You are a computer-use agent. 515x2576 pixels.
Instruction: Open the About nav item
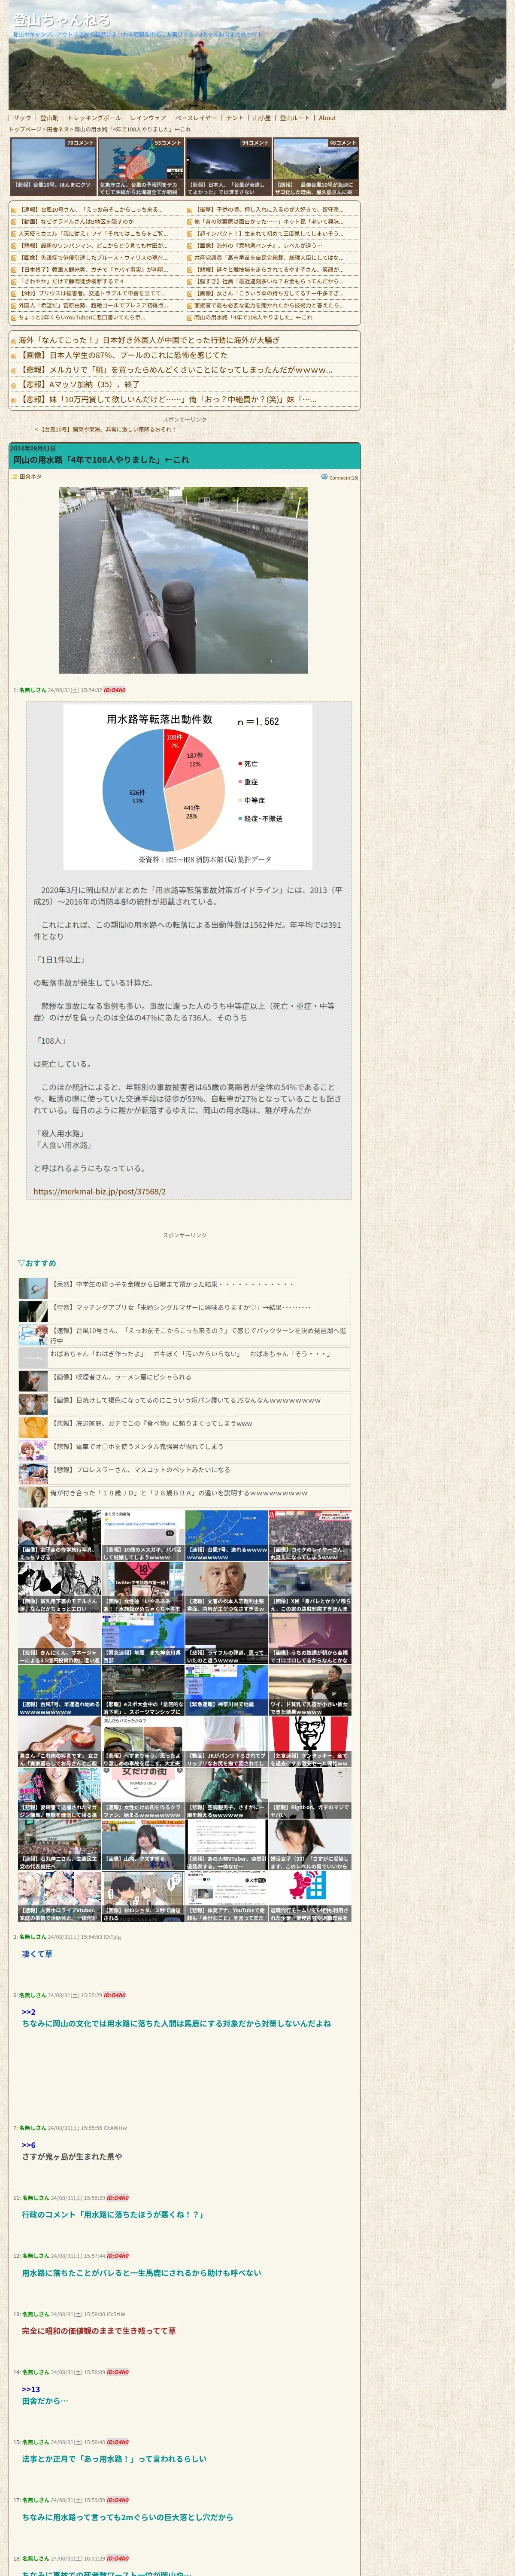point(327,118)
